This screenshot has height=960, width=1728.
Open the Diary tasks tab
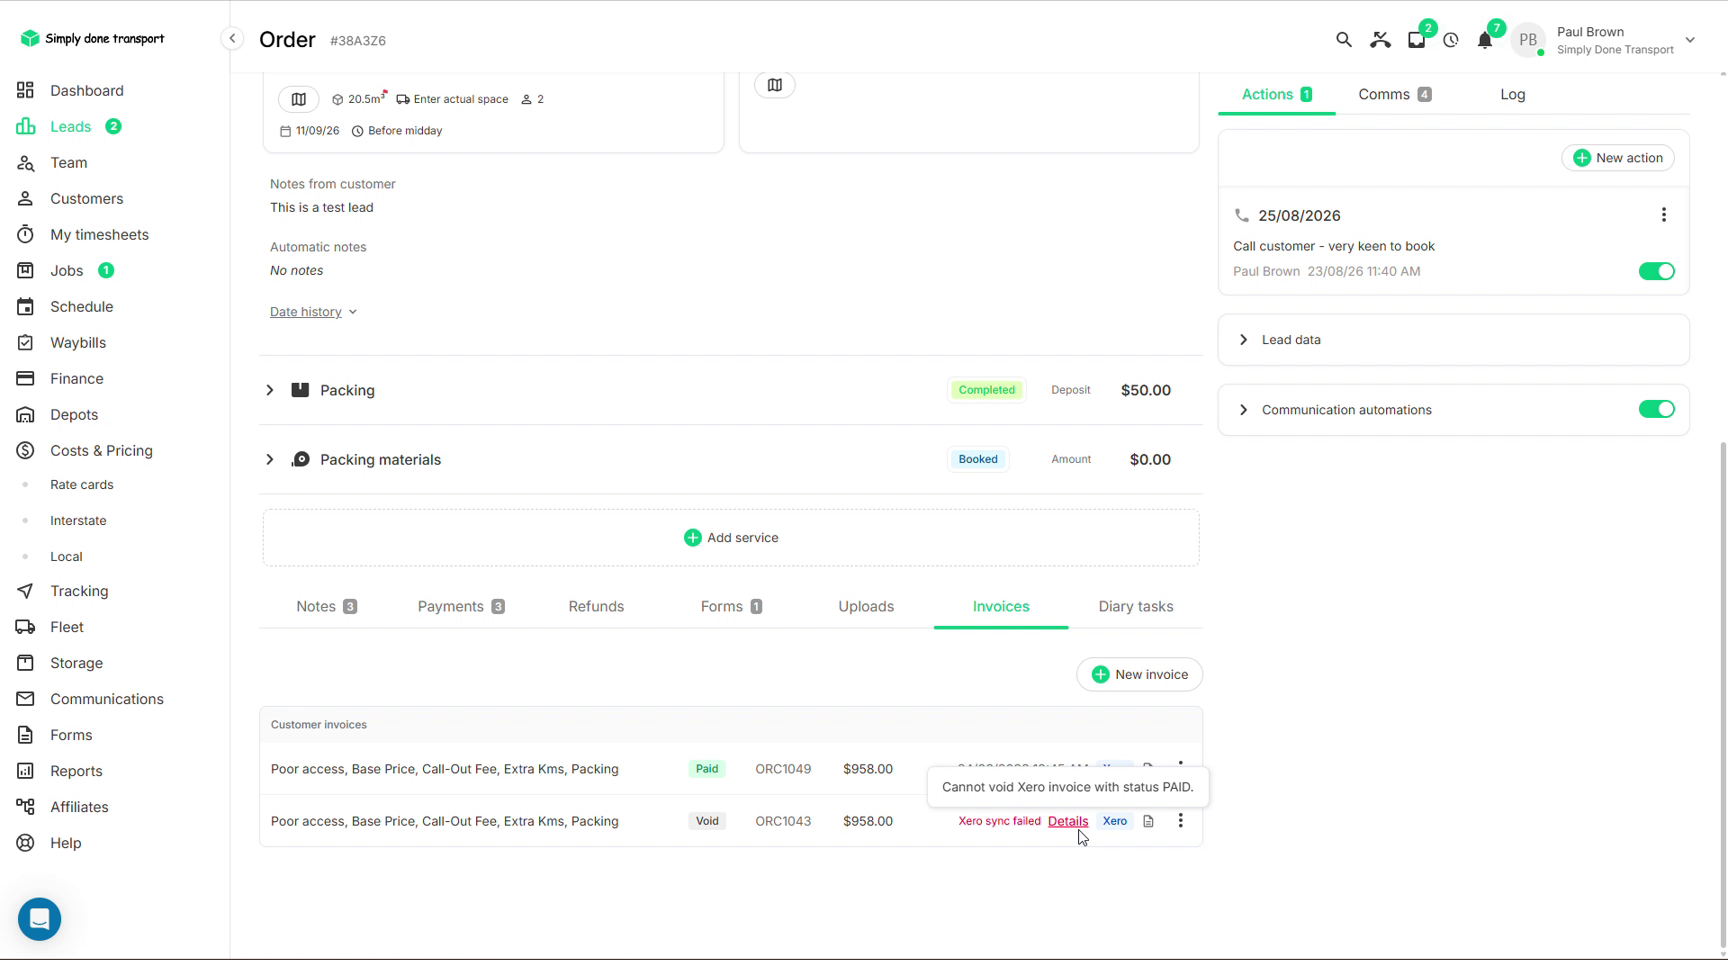[x=1135, y=606]
